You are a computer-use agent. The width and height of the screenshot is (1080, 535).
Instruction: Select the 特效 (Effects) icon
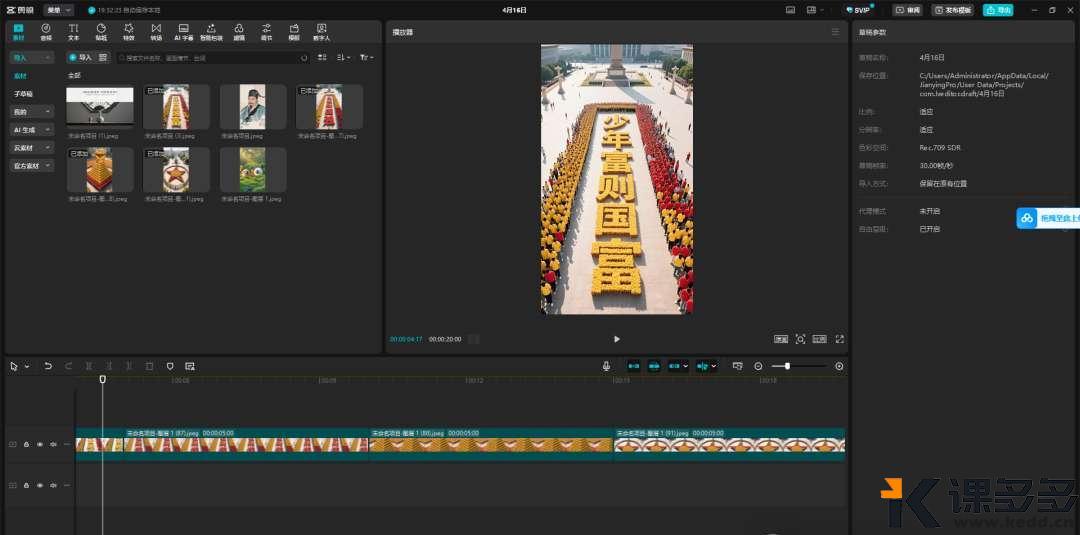click(128, 31)
